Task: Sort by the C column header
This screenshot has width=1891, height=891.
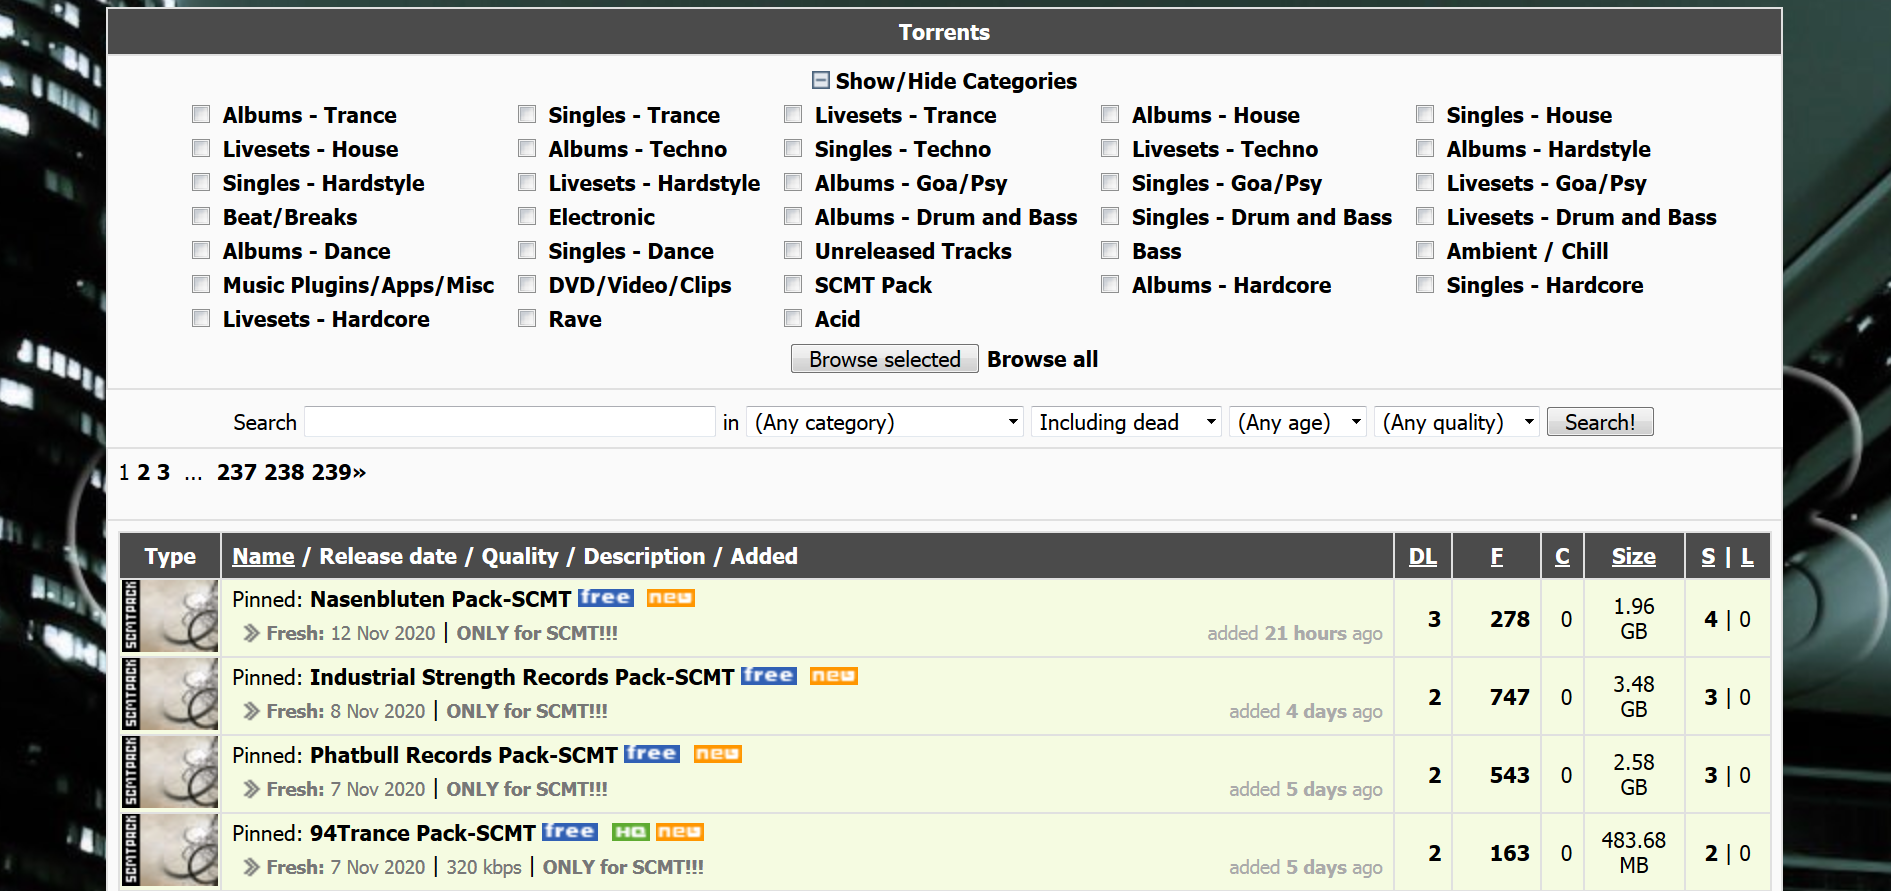Action: pos(1562,556)
